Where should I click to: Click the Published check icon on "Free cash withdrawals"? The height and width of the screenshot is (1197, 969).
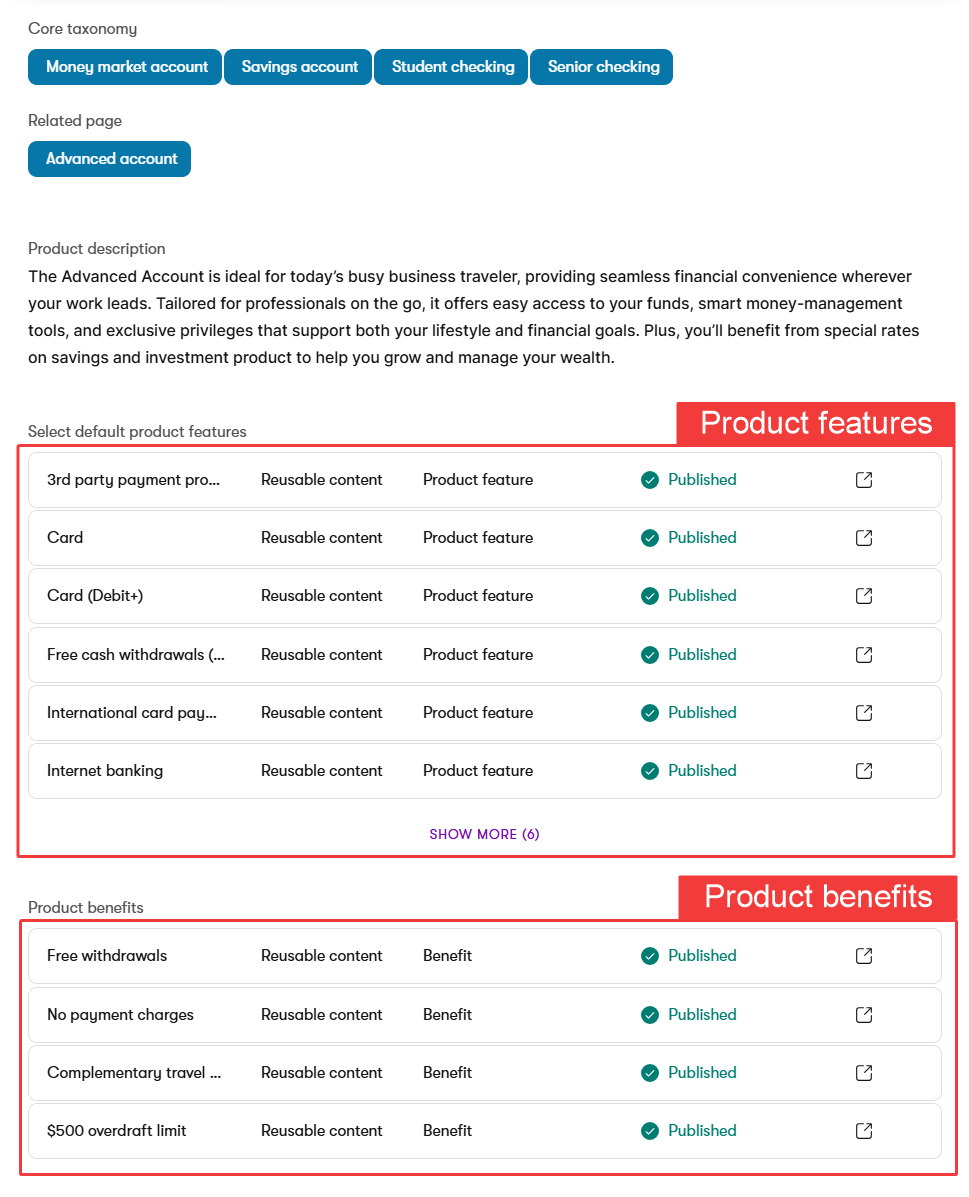coord(651,654)
